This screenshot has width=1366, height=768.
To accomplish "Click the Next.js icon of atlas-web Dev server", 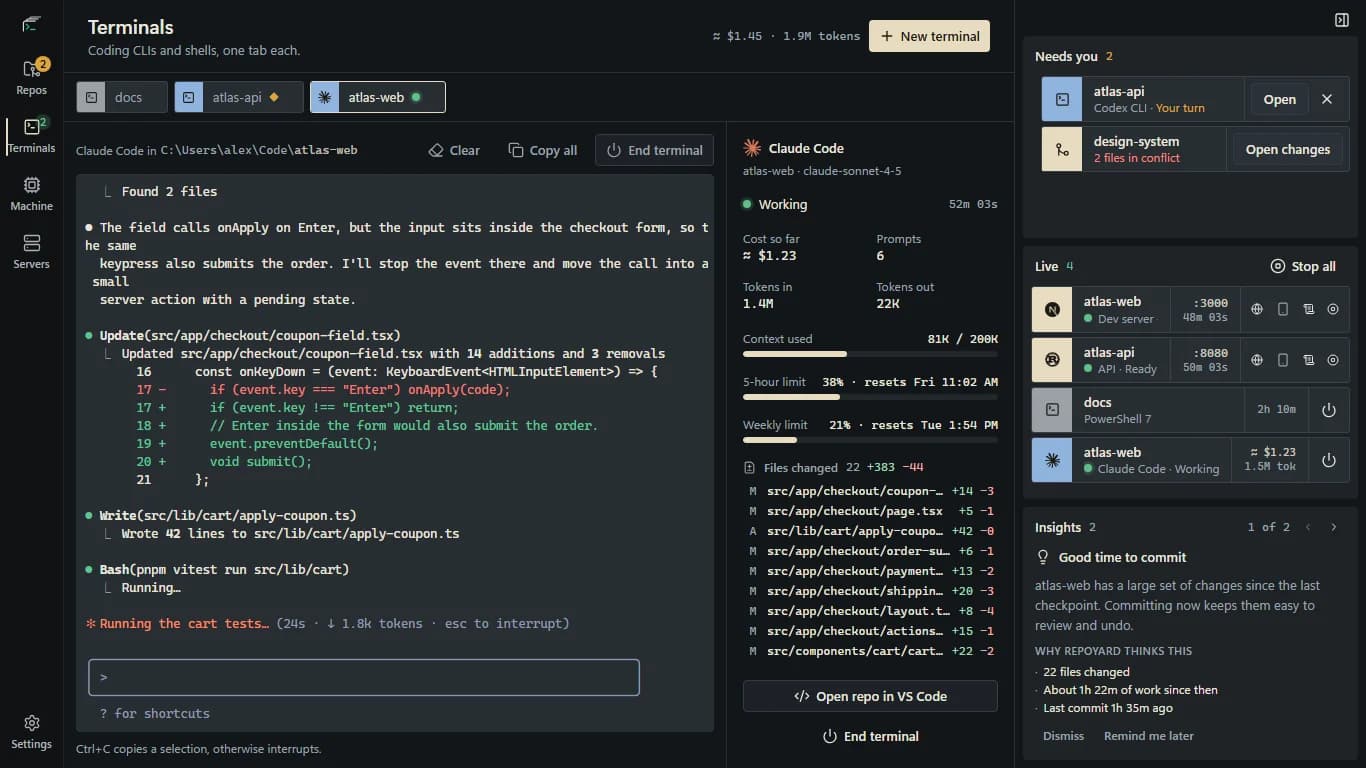I will (1052, 309).
